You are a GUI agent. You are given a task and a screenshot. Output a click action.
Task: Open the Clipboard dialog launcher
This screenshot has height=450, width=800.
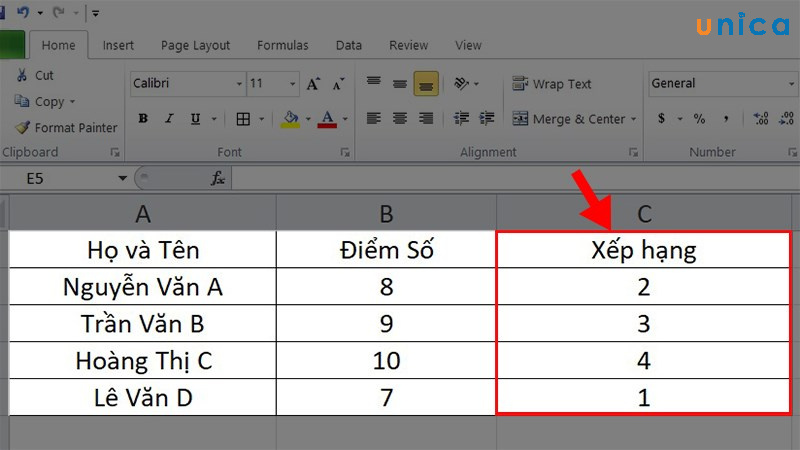point(115,152)
